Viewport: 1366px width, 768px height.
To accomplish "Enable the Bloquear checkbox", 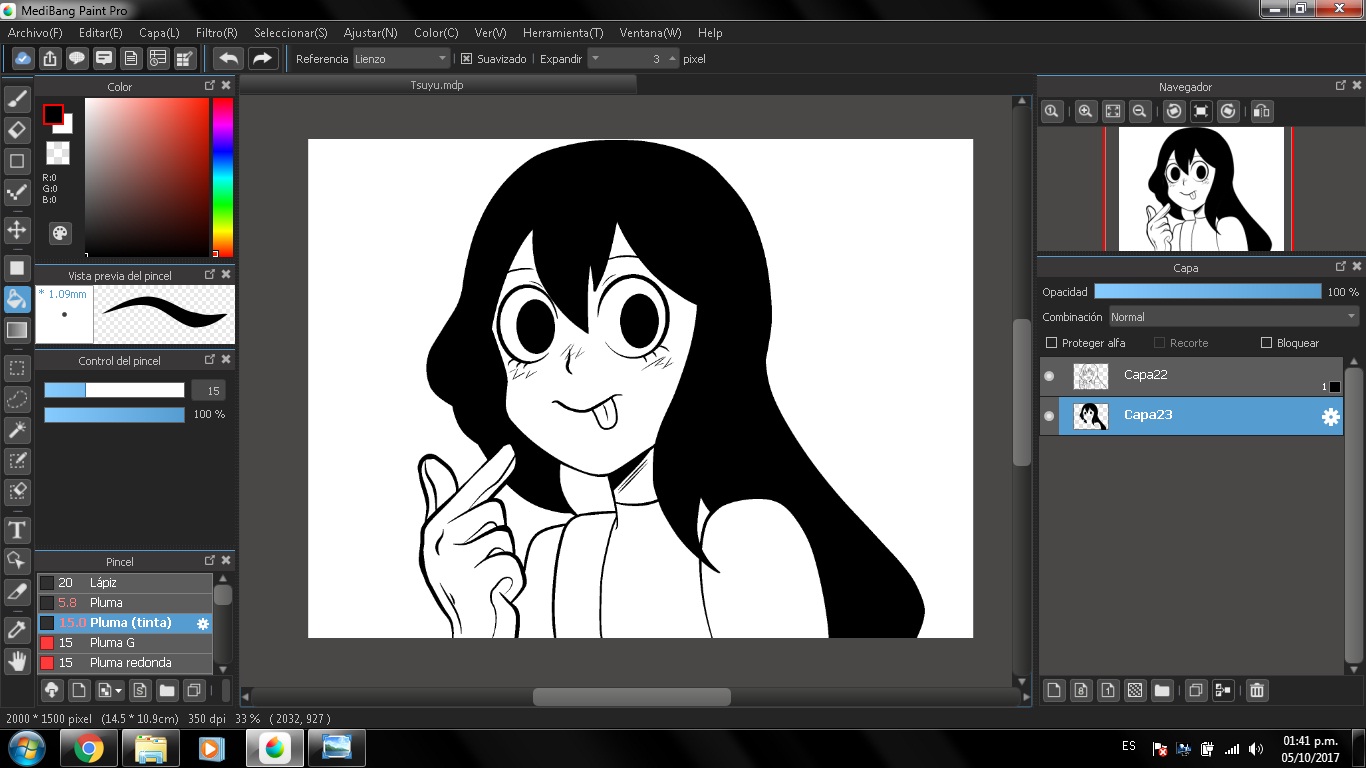I will pyautogui.click(x=1267, y=343).
